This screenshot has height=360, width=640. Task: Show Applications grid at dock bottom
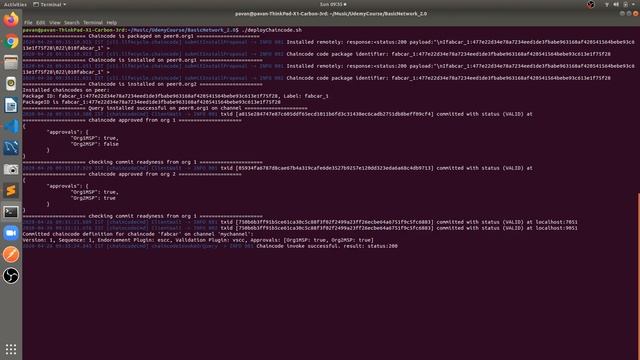tap(11, 349)
